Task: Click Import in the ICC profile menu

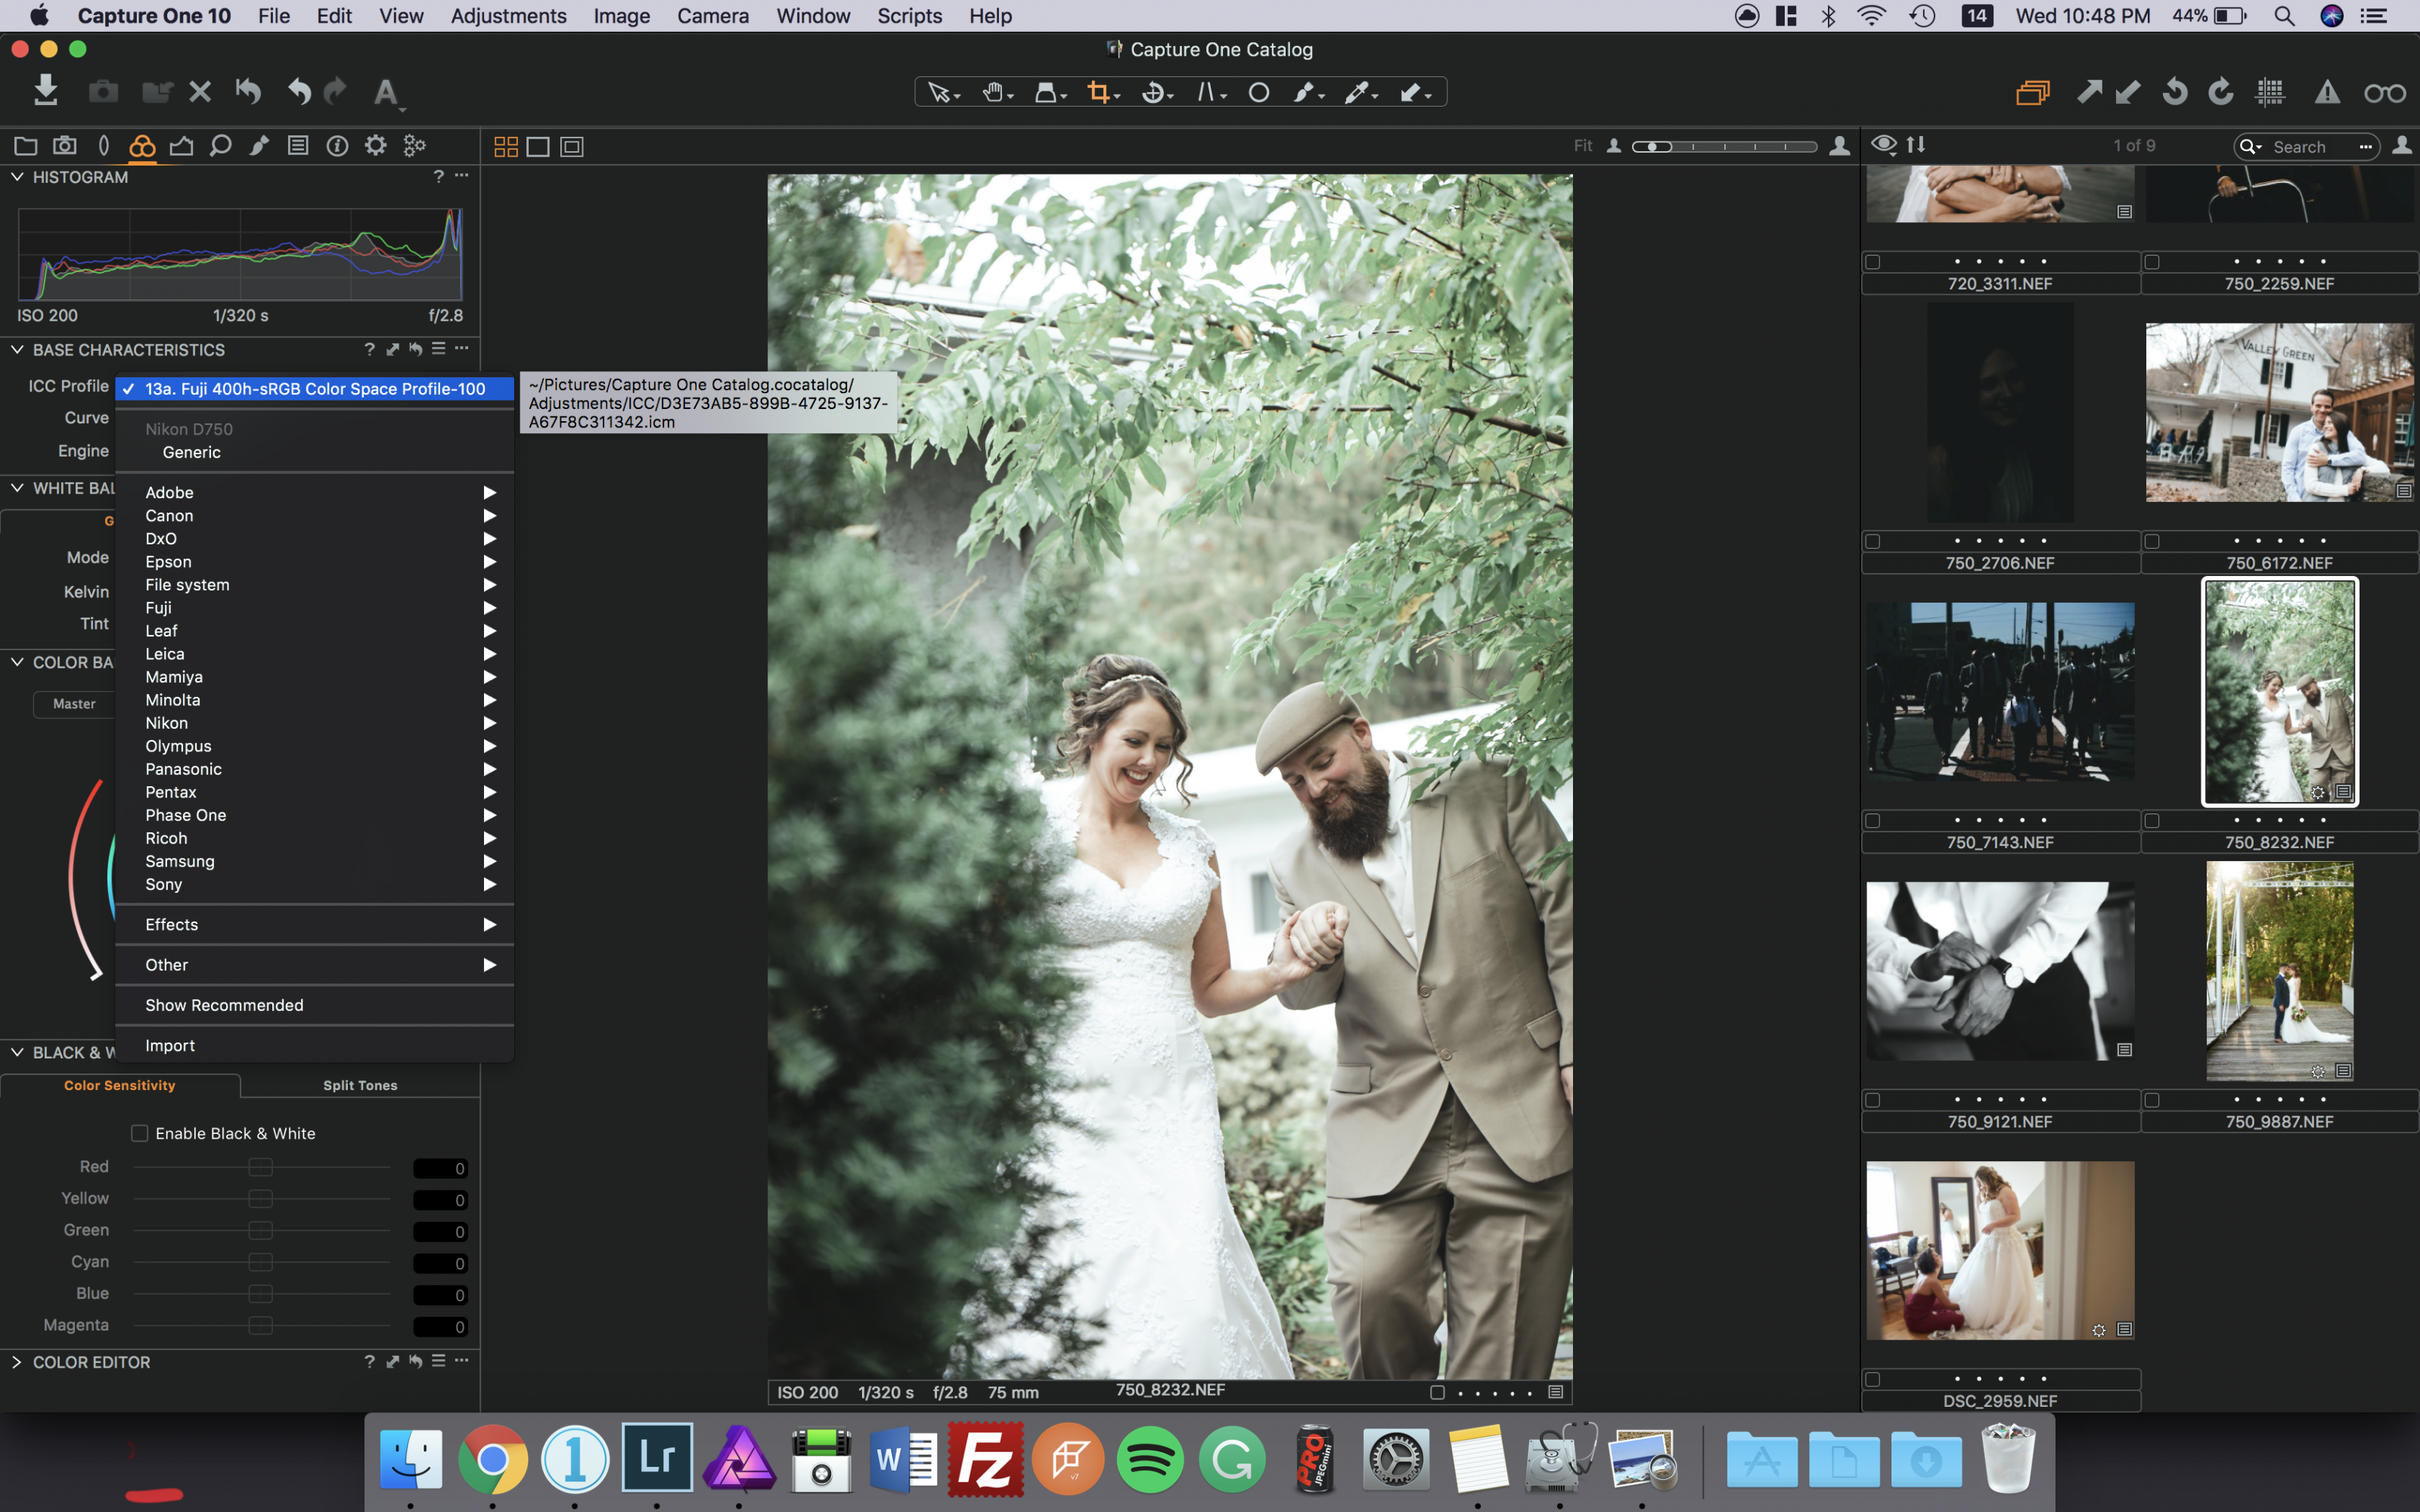Action: coord(170,1045)
